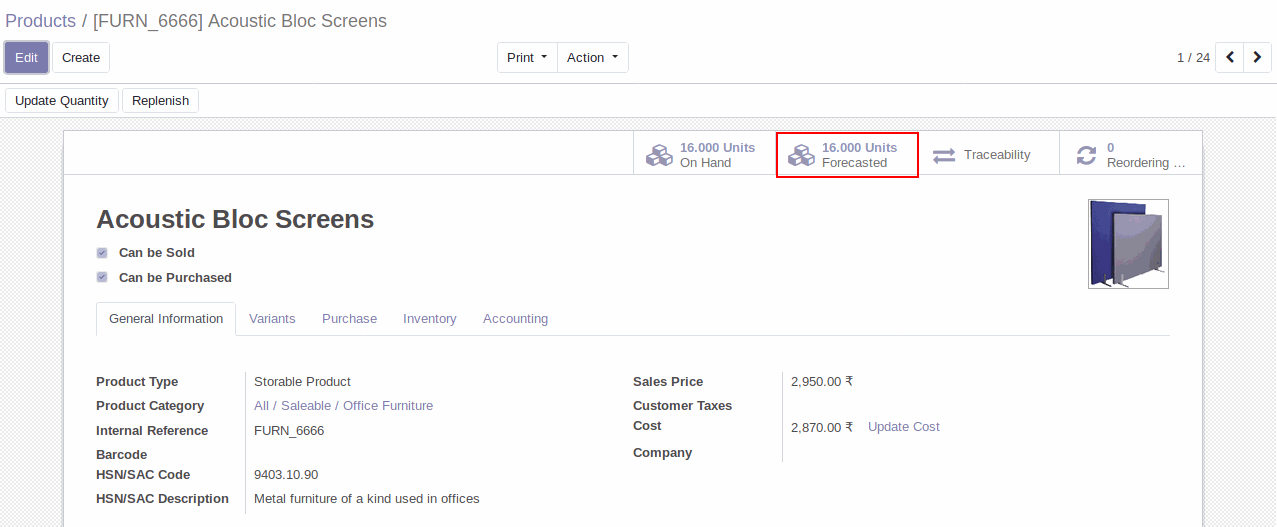Open the Accounting tab
Viewport: 1277px width, 527px height.
515,318
